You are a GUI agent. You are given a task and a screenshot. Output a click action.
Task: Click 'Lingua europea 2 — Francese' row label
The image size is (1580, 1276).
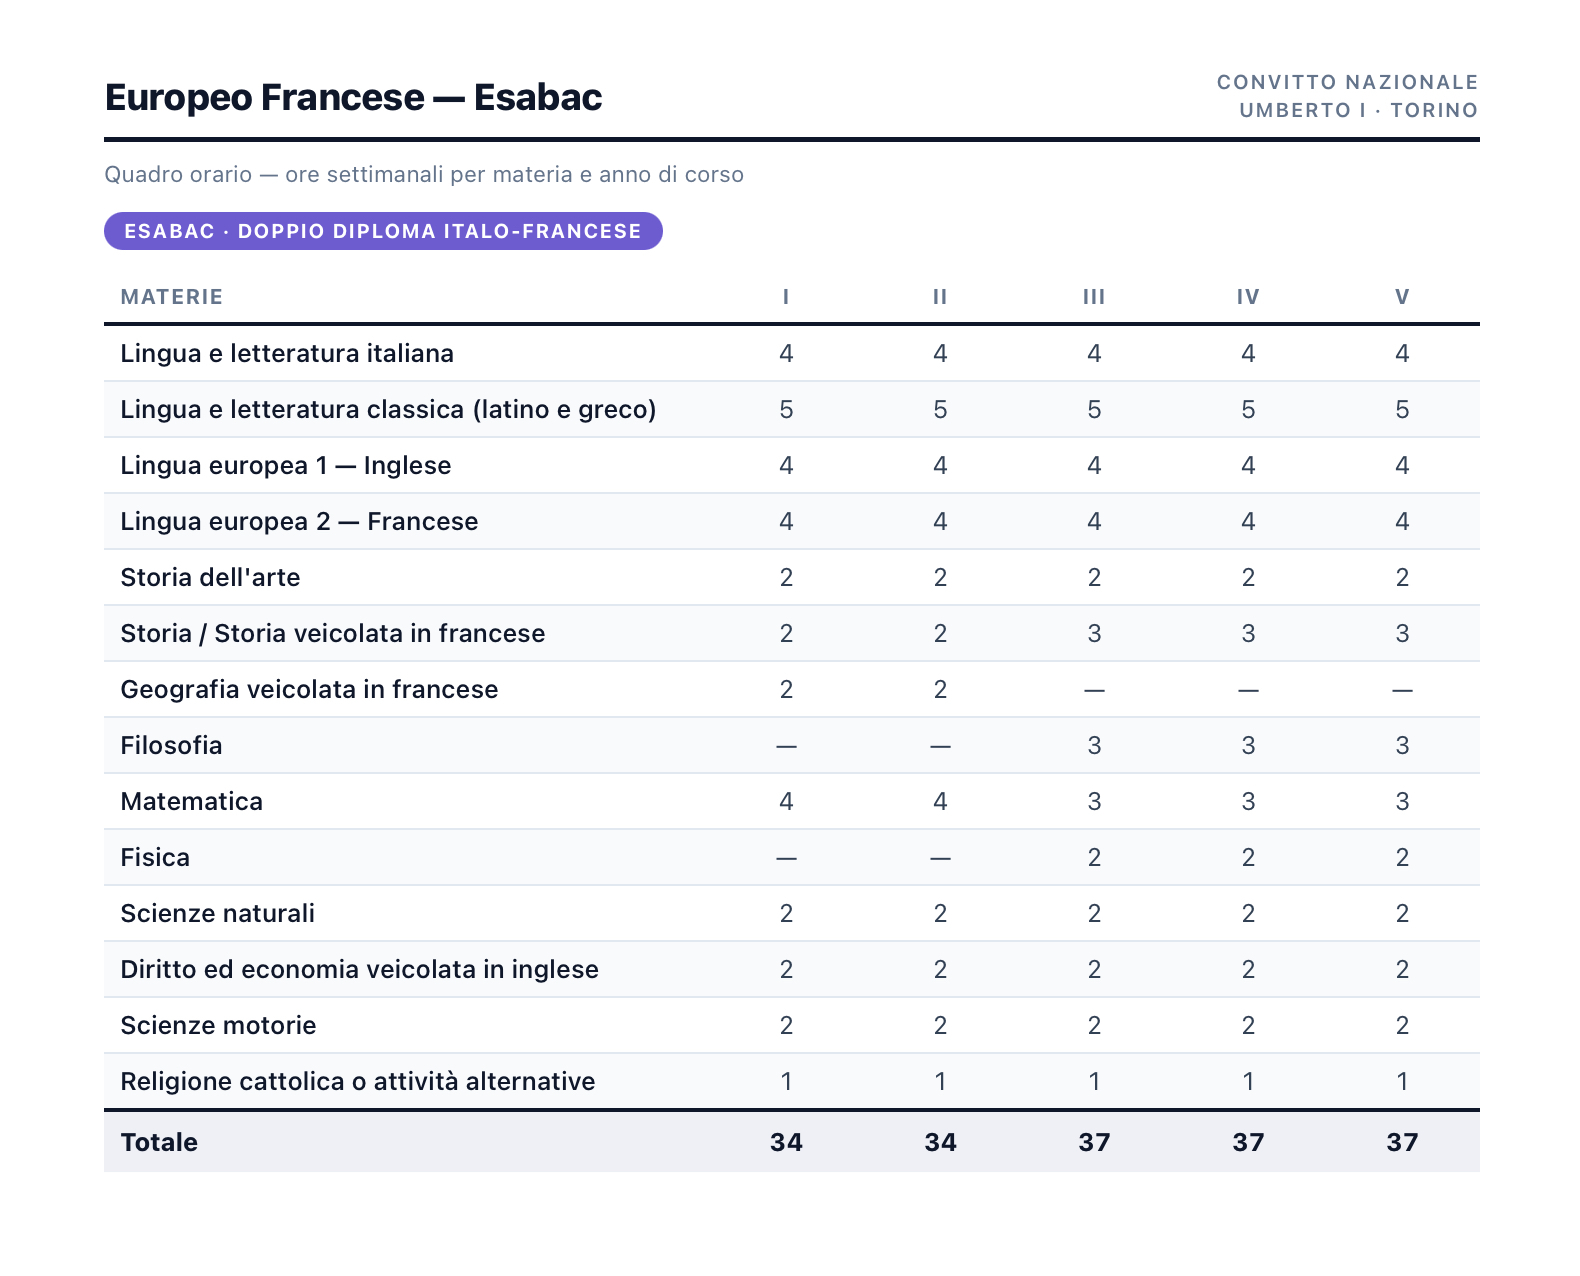[299, 521]
